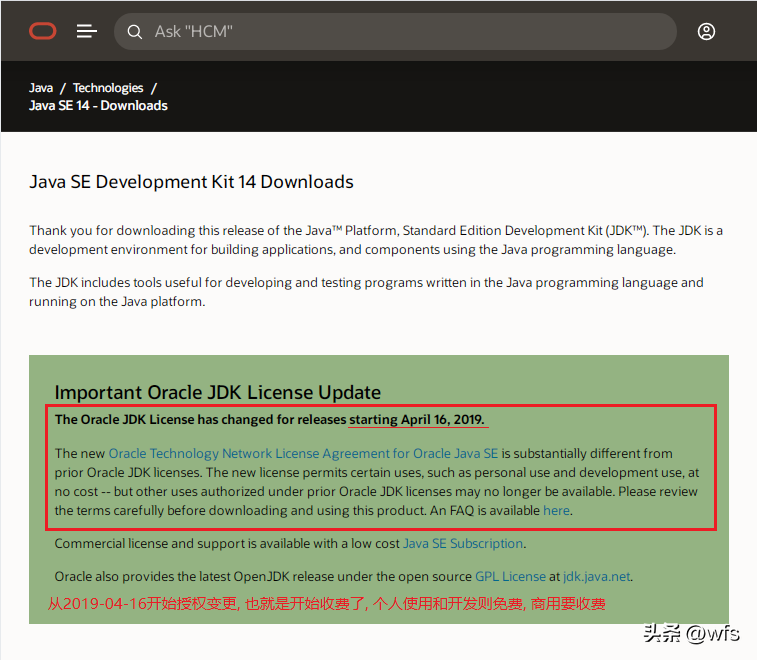Image resolution: width=757 pixels, height=660 pixels.
Task: Click 'Oracle also provides the latest OpenJDK' sentence
Action: (344, 576)
